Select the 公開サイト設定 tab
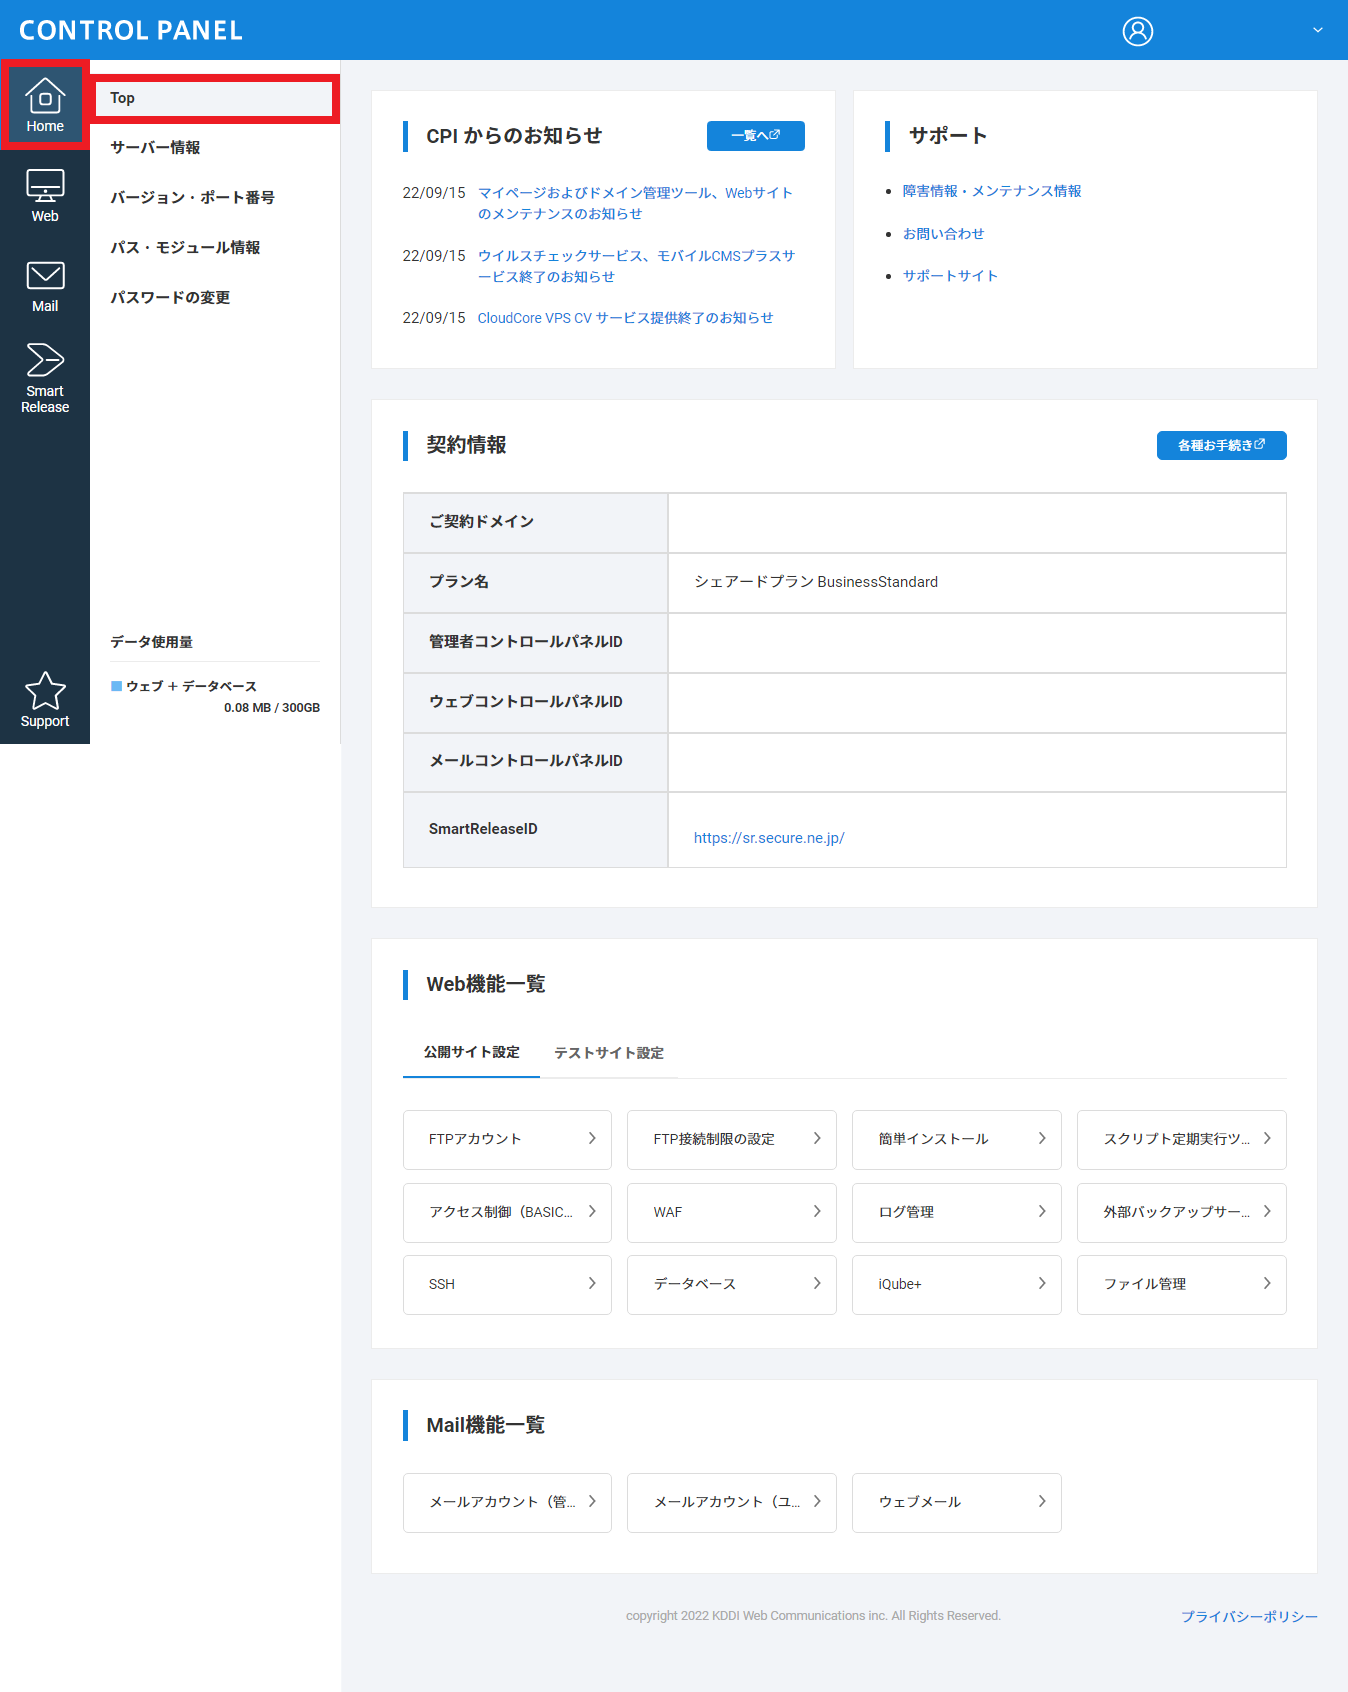1348x1692 pixels. (471, 1052)
